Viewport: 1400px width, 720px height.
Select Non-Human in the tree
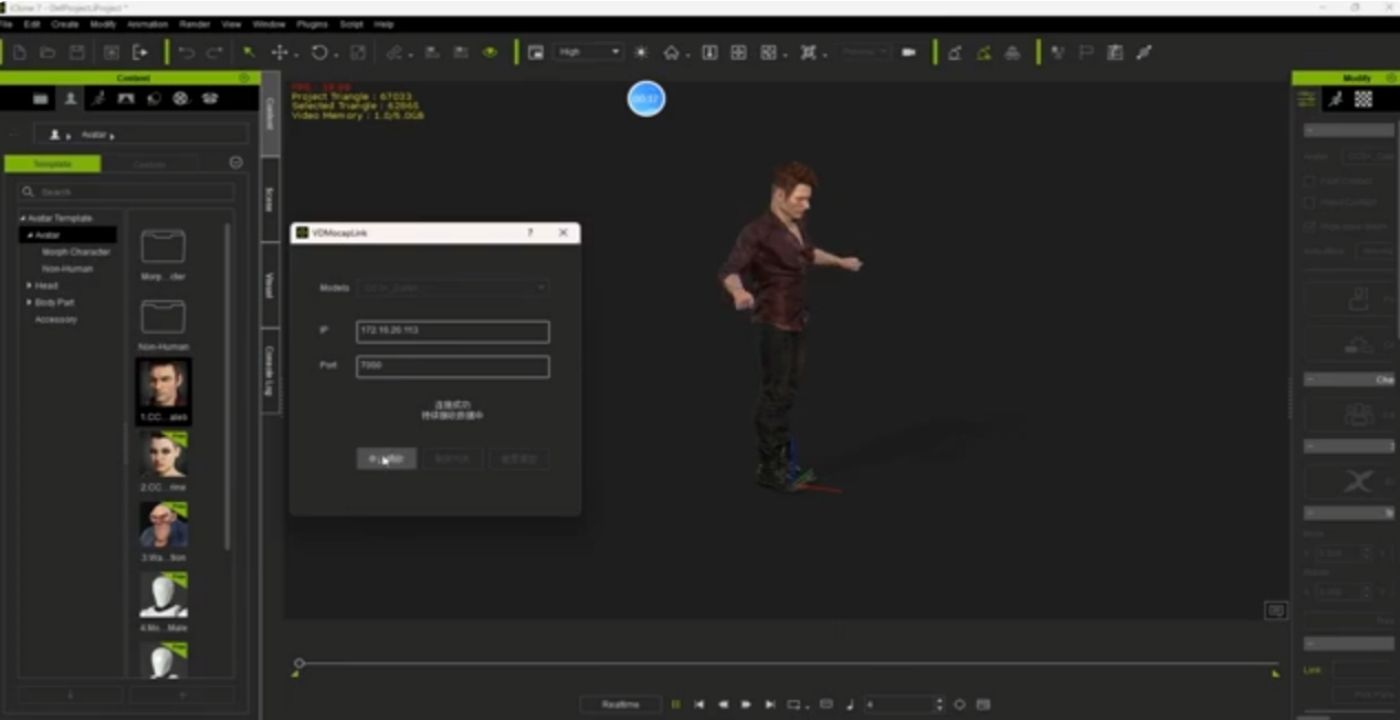(67, 269)
